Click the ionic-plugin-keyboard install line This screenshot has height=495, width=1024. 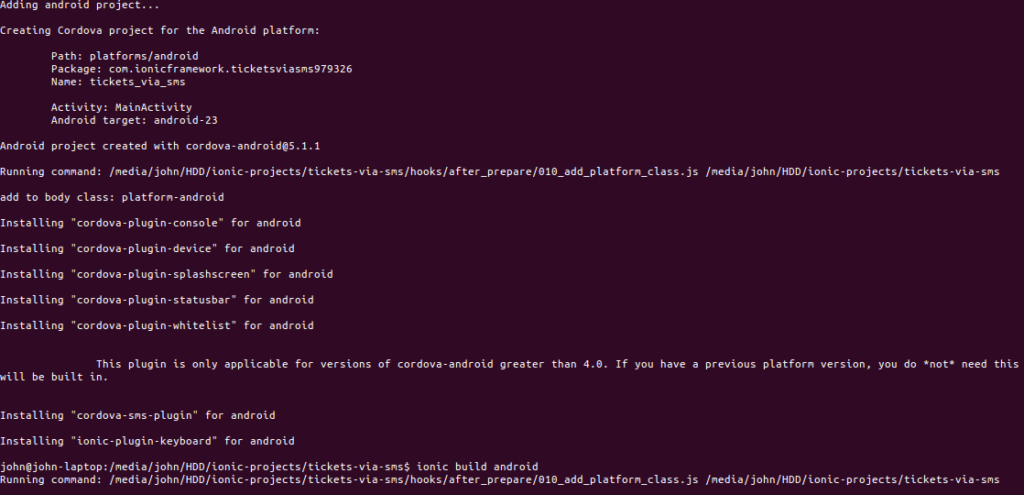(147, 441)
